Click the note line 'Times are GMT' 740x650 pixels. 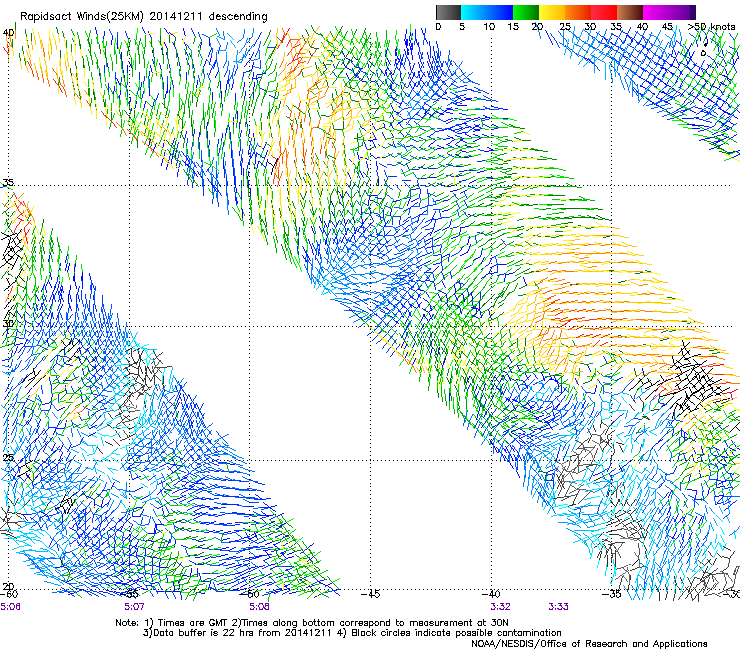[192, 623]
